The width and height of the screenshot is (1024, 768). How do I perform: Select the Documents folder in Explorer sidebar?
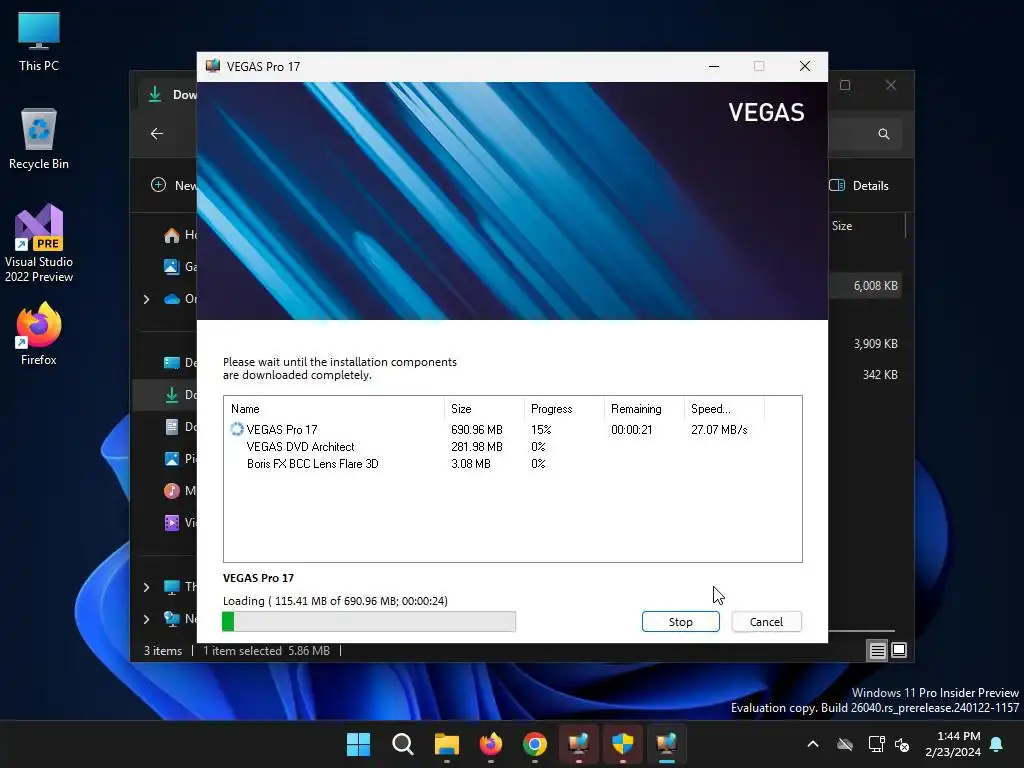180,426
